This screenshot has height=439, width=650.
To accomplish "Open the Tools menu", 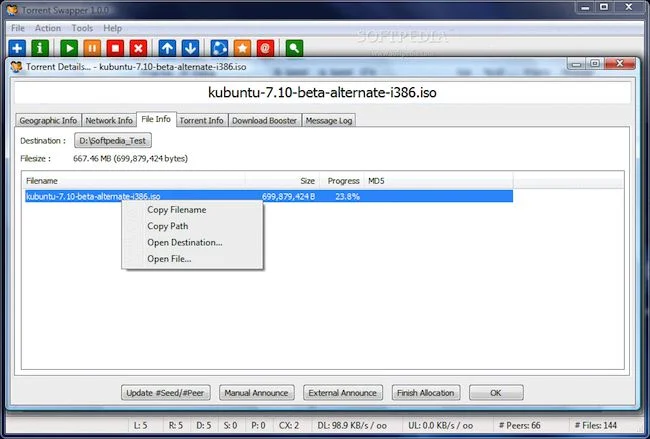I will pyautogui.click(x=82, y=28).
